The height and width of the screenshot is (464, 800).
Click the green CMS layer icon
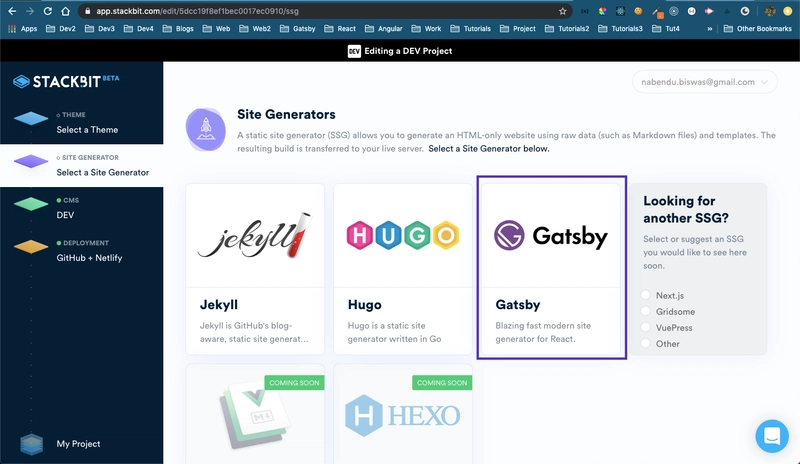tap(31, 204)
